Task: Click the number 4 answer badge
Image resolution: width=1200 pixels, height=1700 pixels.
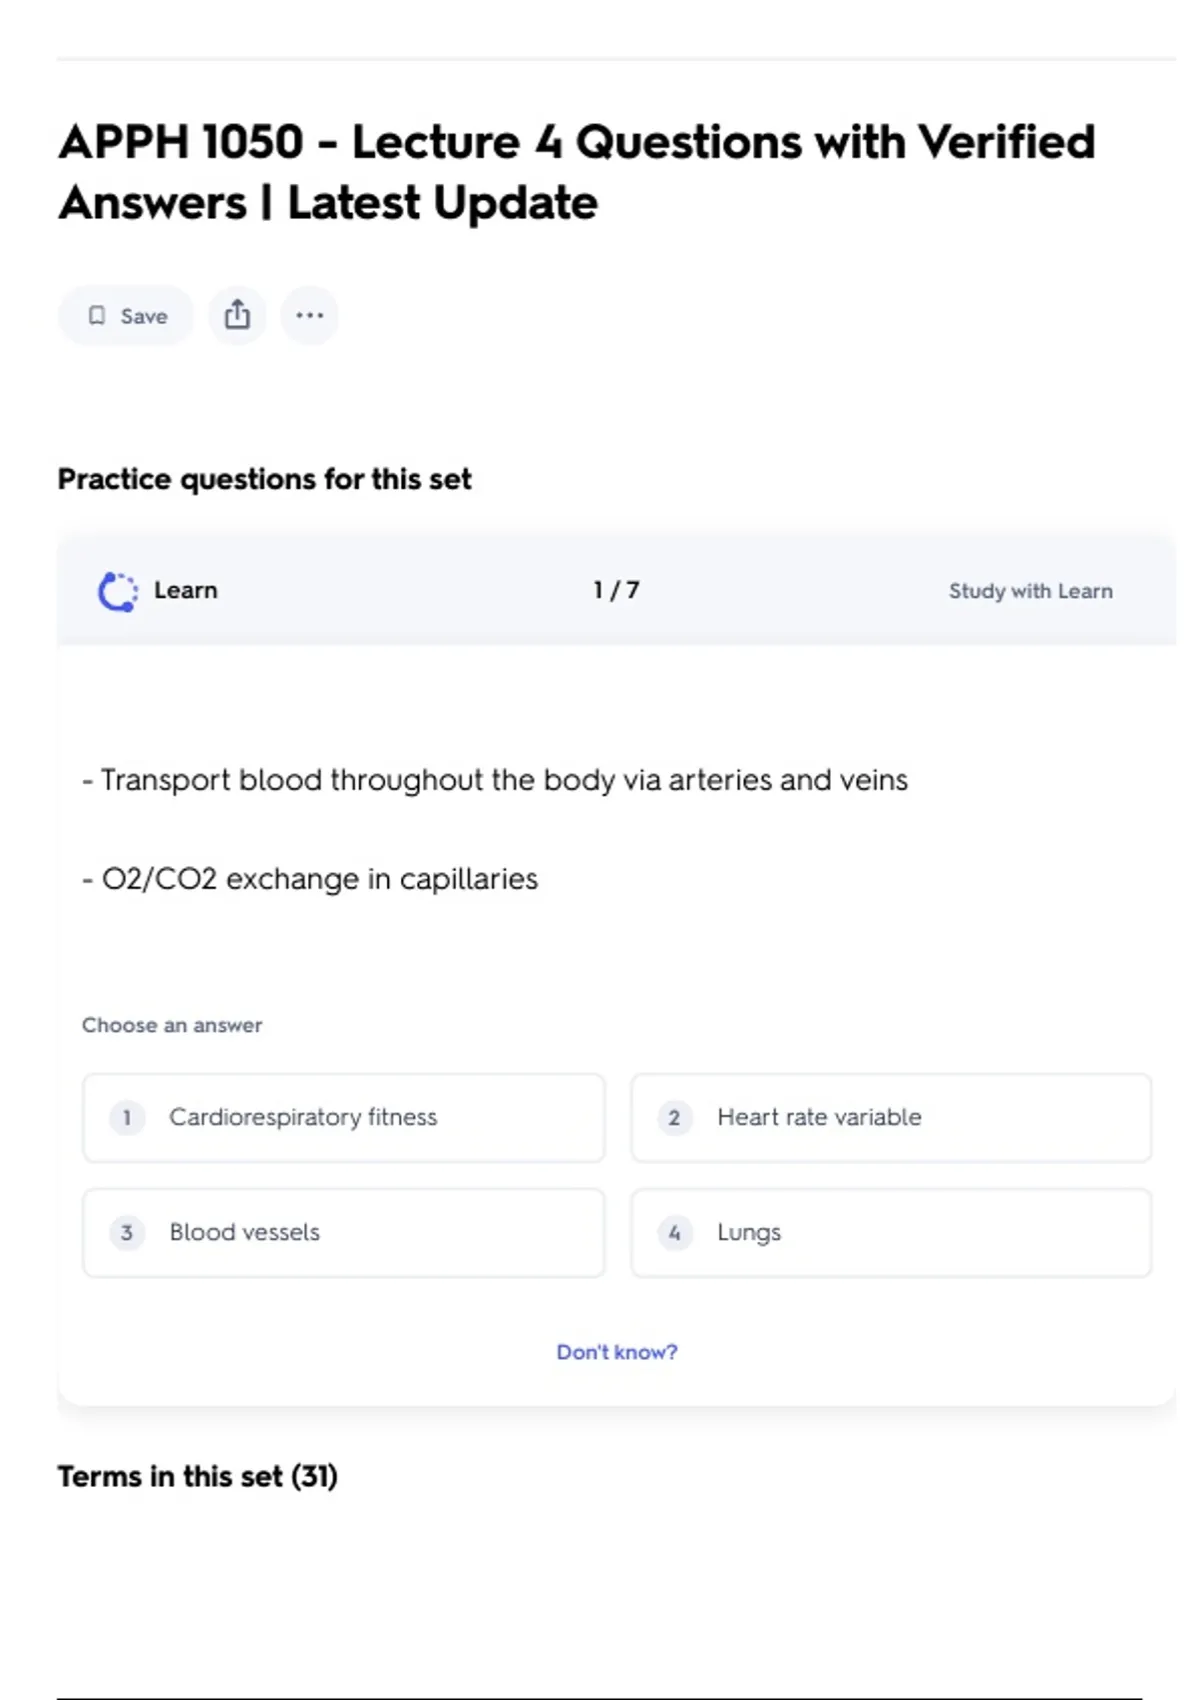Action: 674,1232
